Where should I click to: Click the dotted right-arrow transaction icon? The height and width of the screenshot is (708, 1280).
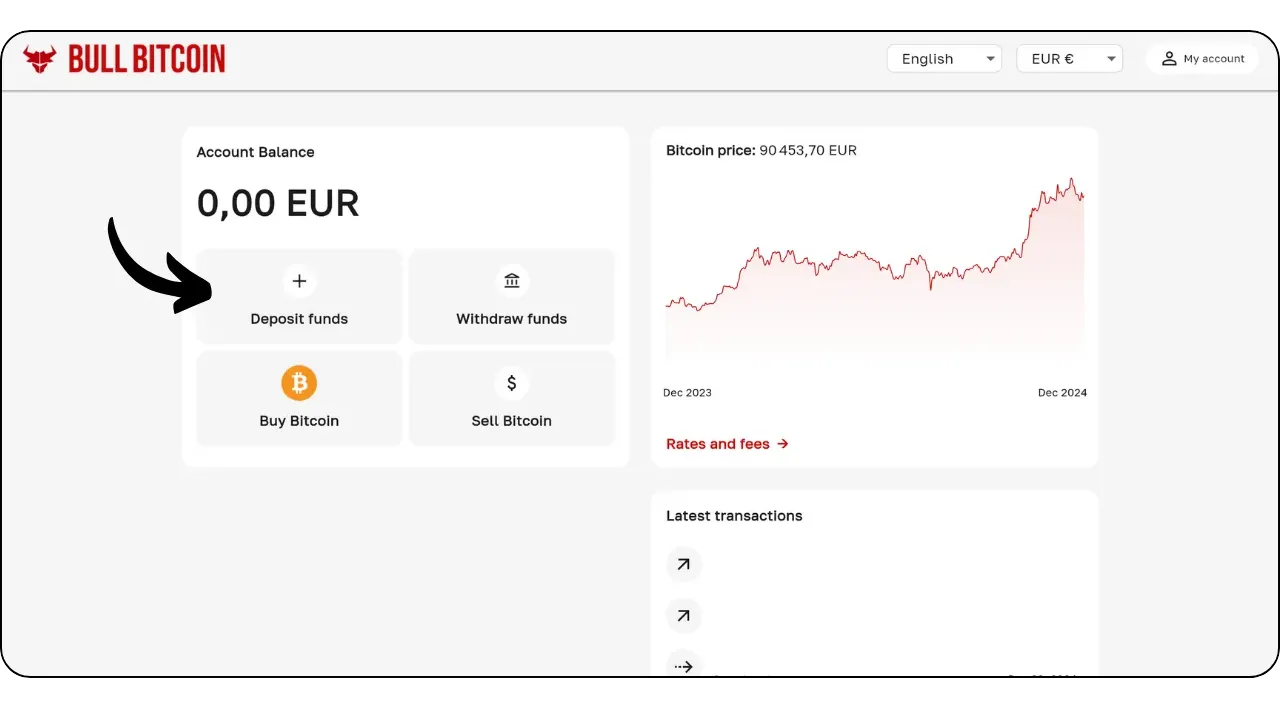point(684,666)
